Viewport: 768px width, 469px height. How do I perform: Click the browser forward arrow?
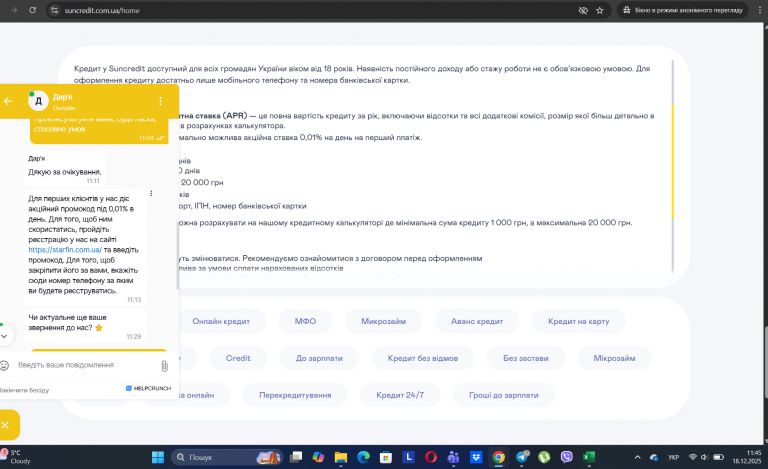tap(14, 10)
